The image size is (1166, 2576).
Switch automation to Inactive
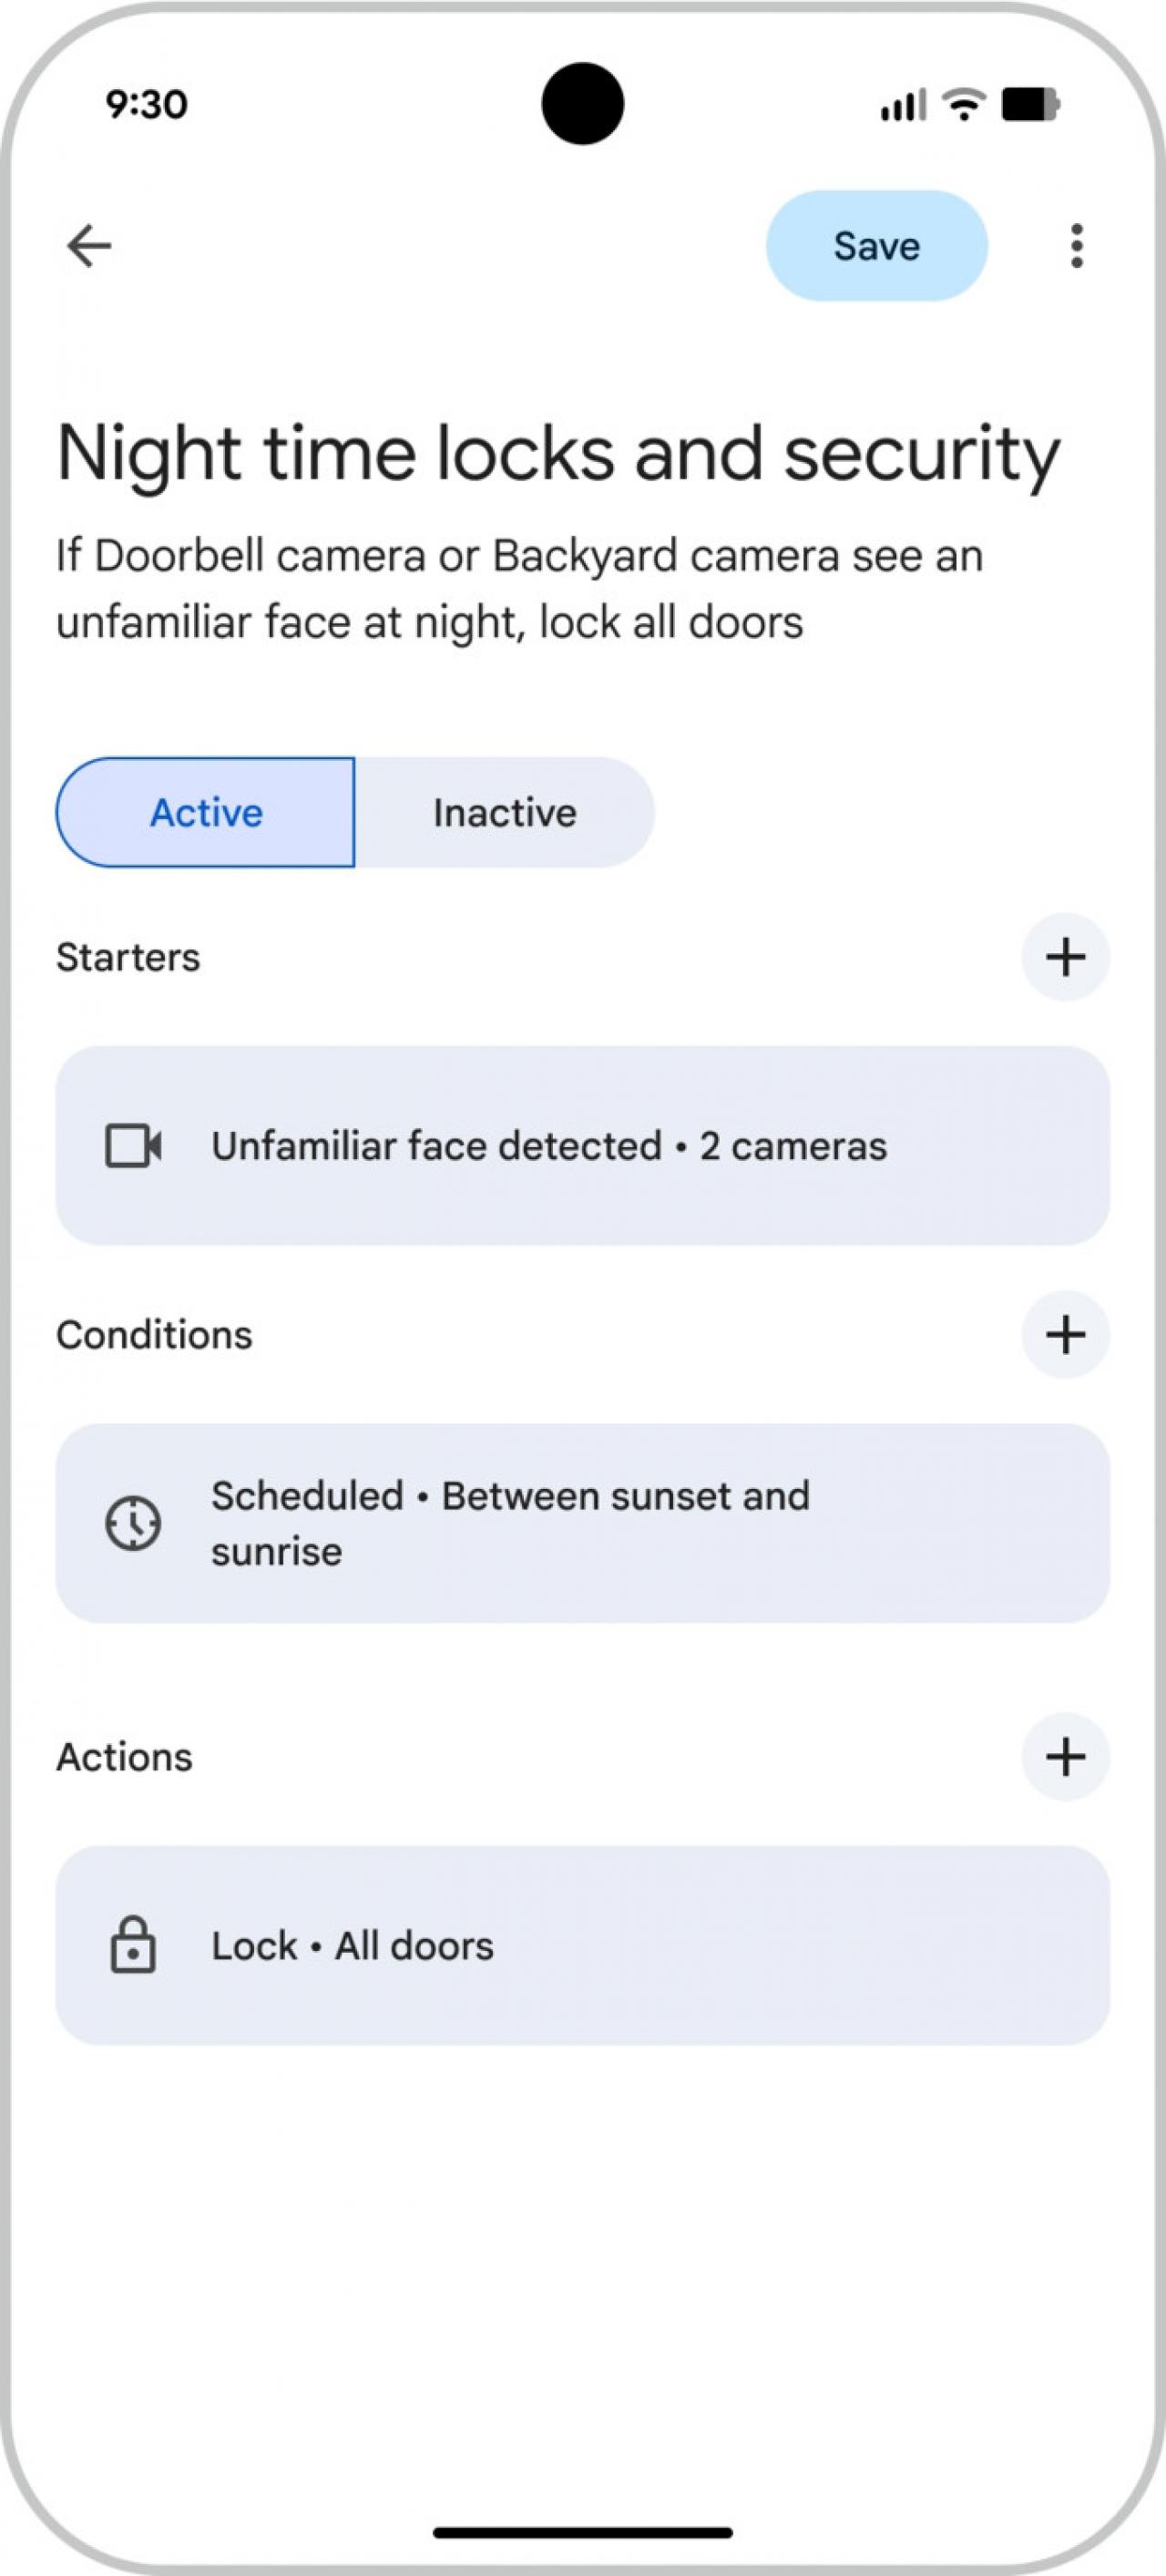[504, 813]
